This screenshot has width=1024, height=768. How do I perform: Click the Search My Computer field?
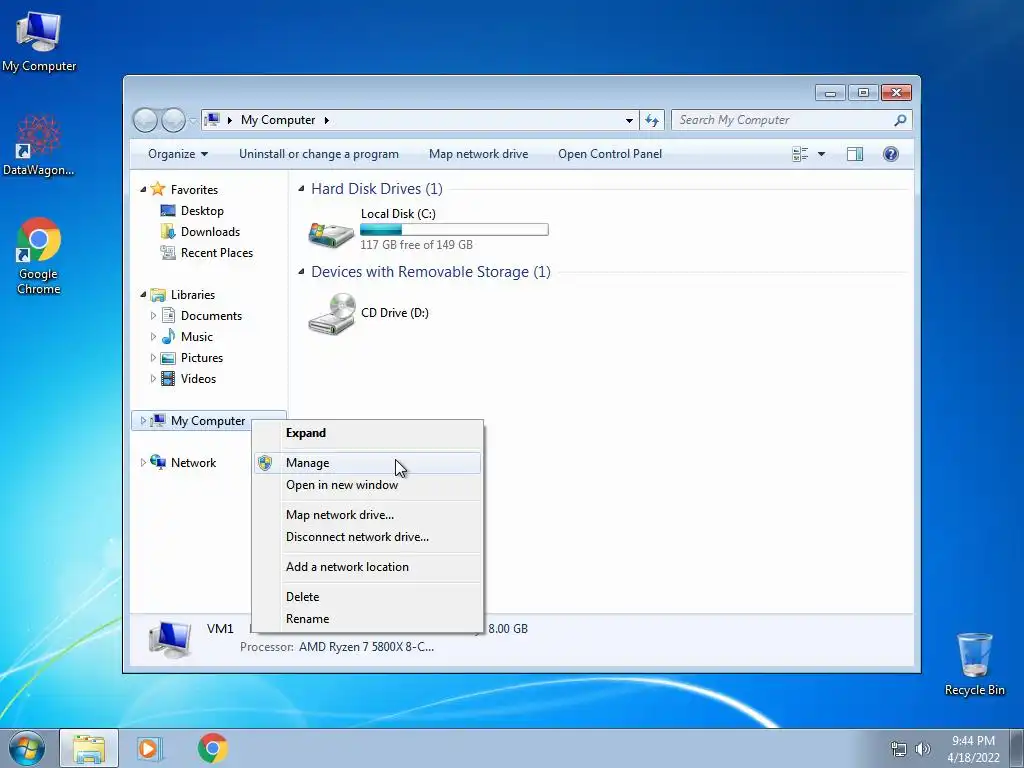pyautogui.click(x=784, y=120)
